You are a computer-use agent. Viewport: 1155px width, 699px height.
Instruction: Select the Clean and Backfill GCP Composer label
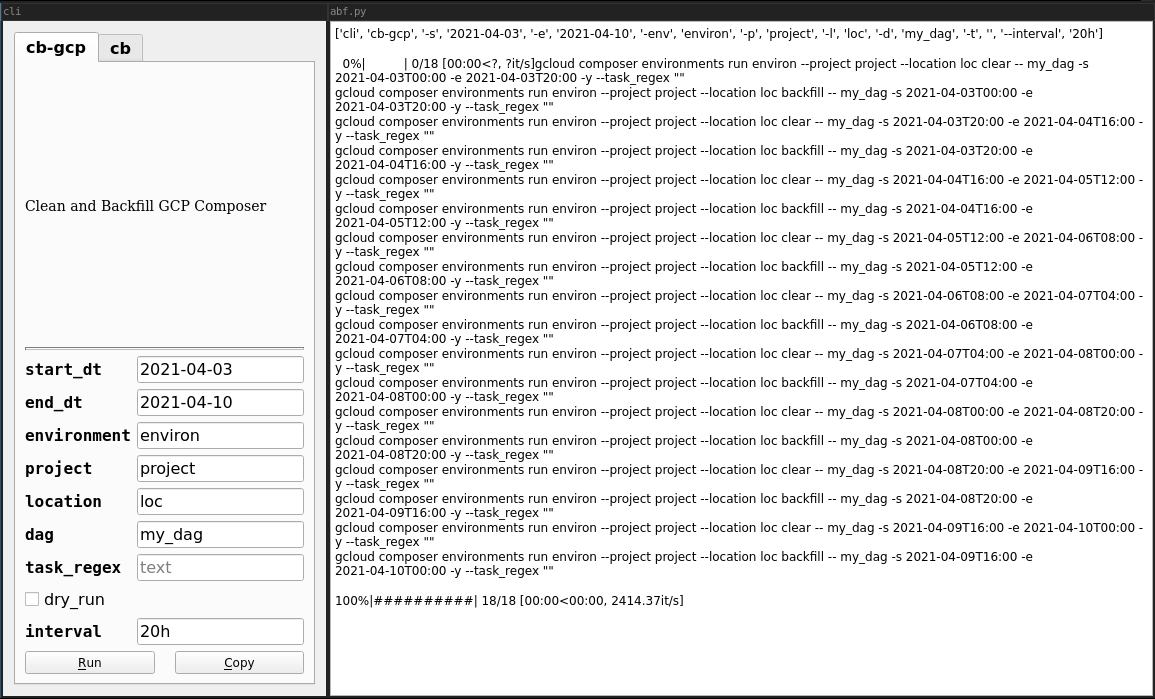(146, 206)
